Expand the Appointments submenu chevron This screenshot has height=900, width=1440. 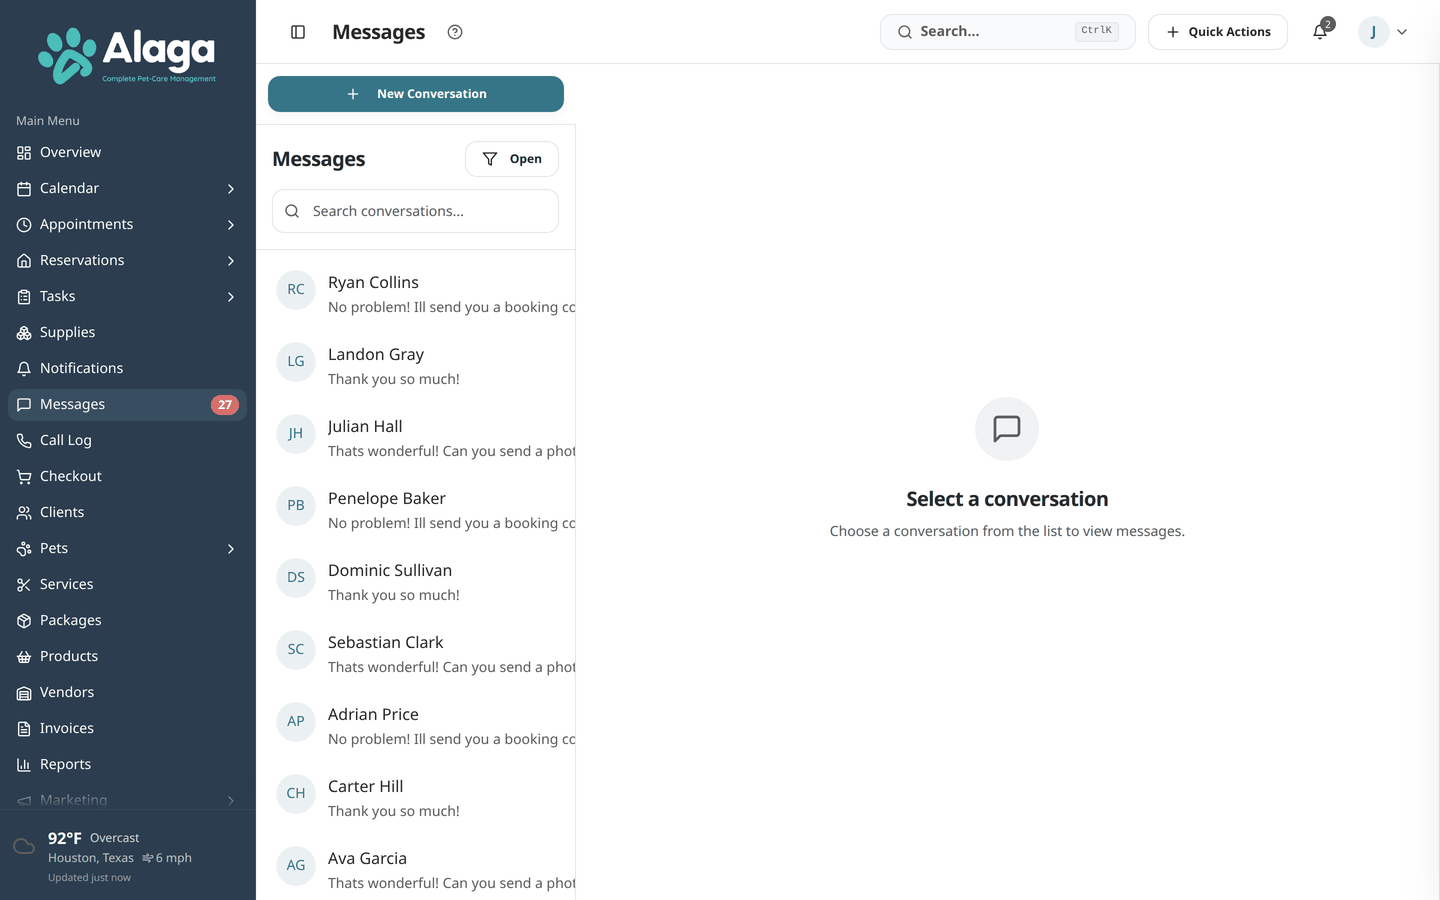point(231,225)
